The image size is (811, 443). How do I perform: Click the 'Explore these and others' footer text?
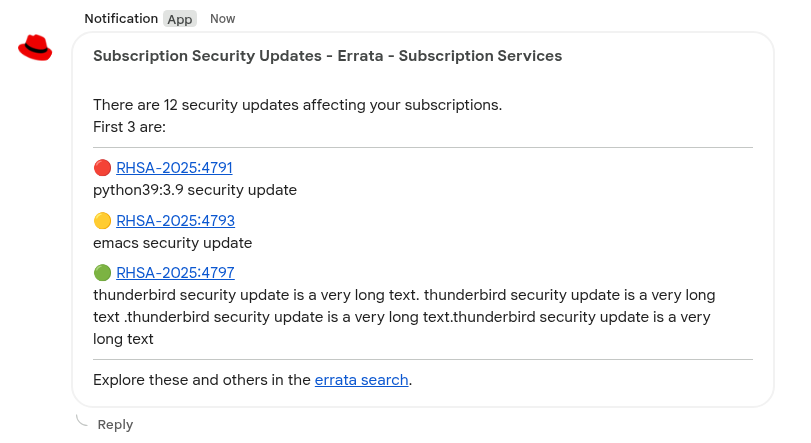[x=202, y=380]
